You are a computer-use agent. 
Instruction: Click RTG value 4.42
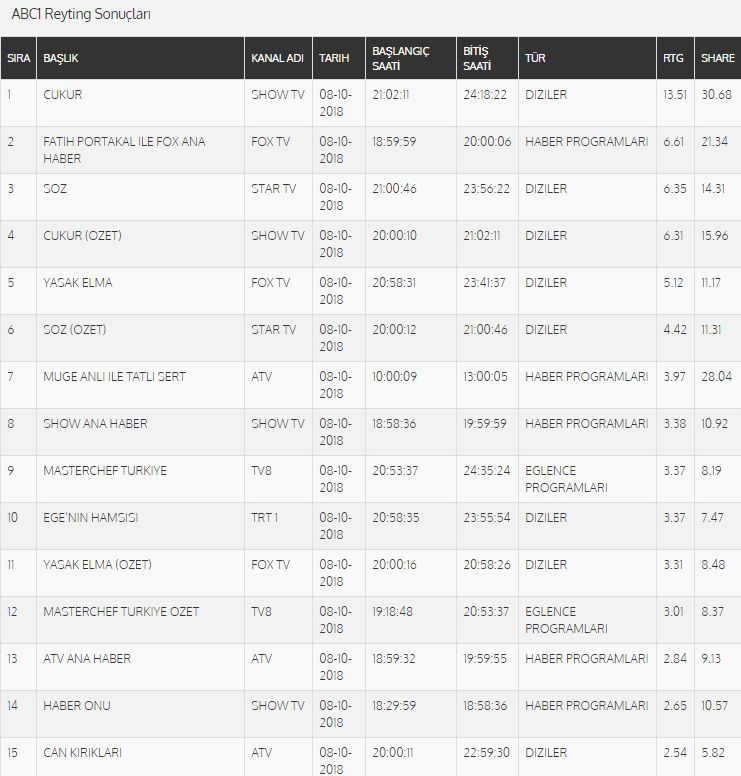click(675, 330)
